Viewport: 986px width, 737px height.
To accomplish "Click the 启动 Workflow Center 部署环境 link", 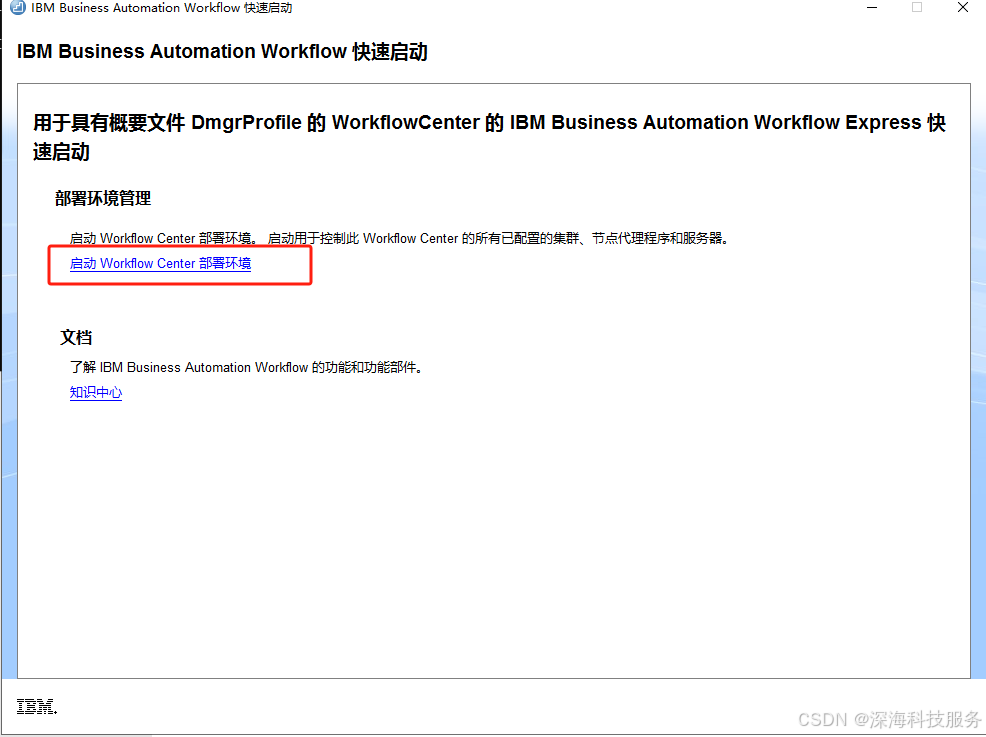I will click(160, 263).
